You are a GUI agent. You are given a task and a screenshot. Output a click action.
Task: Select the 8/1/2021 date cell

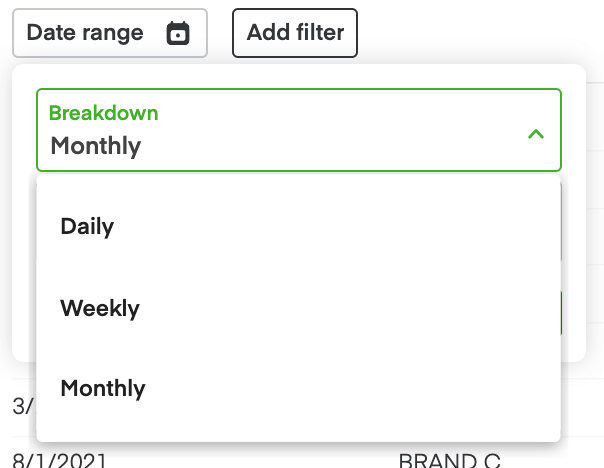point(59,461)
